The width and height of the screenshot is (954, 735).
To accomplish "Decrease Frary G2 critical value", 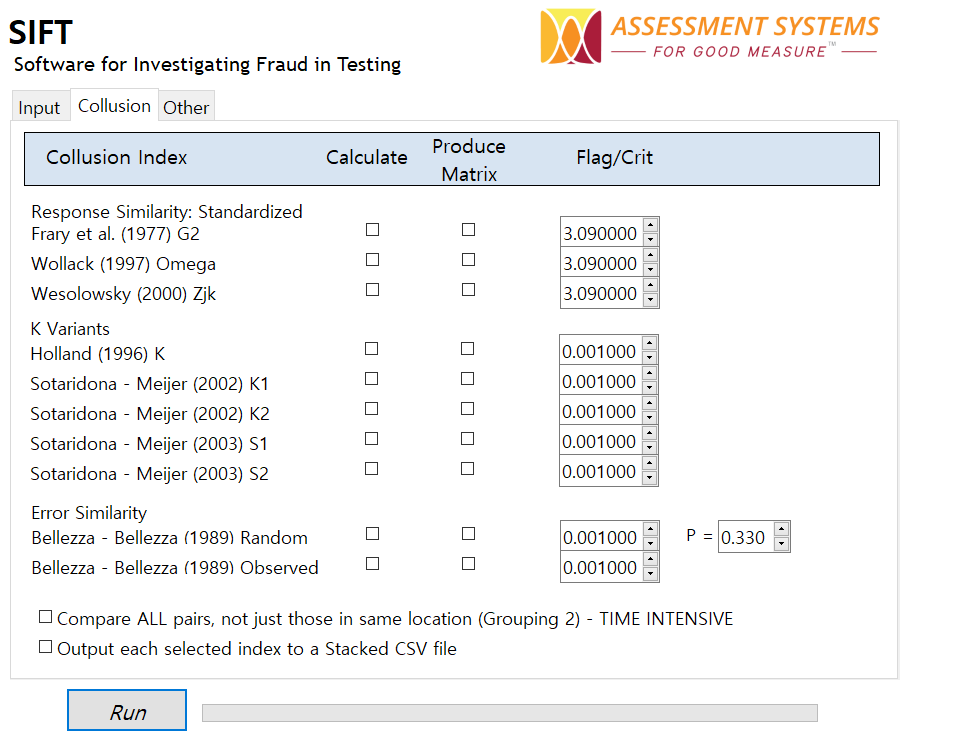I will click(x=651, y=240).
